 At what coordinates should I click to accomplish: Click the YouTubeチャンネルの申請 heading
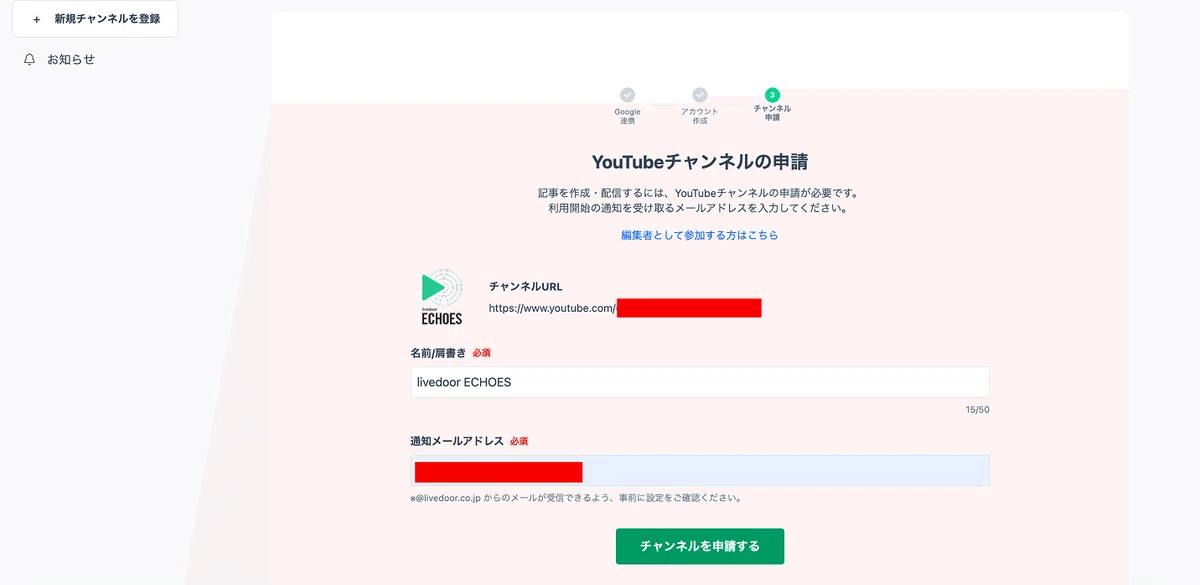coord(700,162)
